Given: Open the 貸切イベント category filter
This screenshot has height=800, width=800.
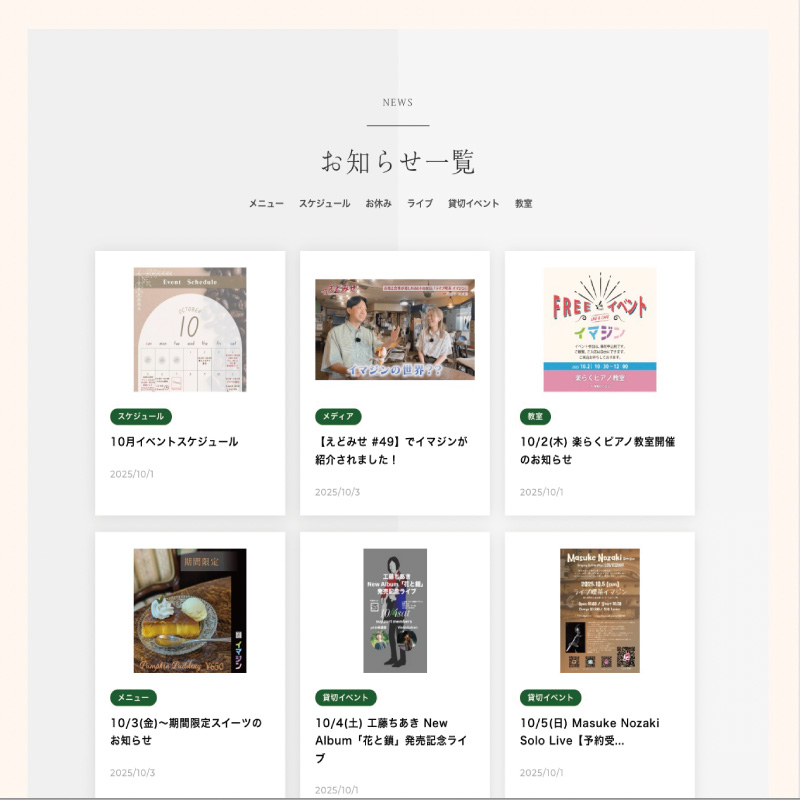Looking at the screenshot, I should coord(473,204).
